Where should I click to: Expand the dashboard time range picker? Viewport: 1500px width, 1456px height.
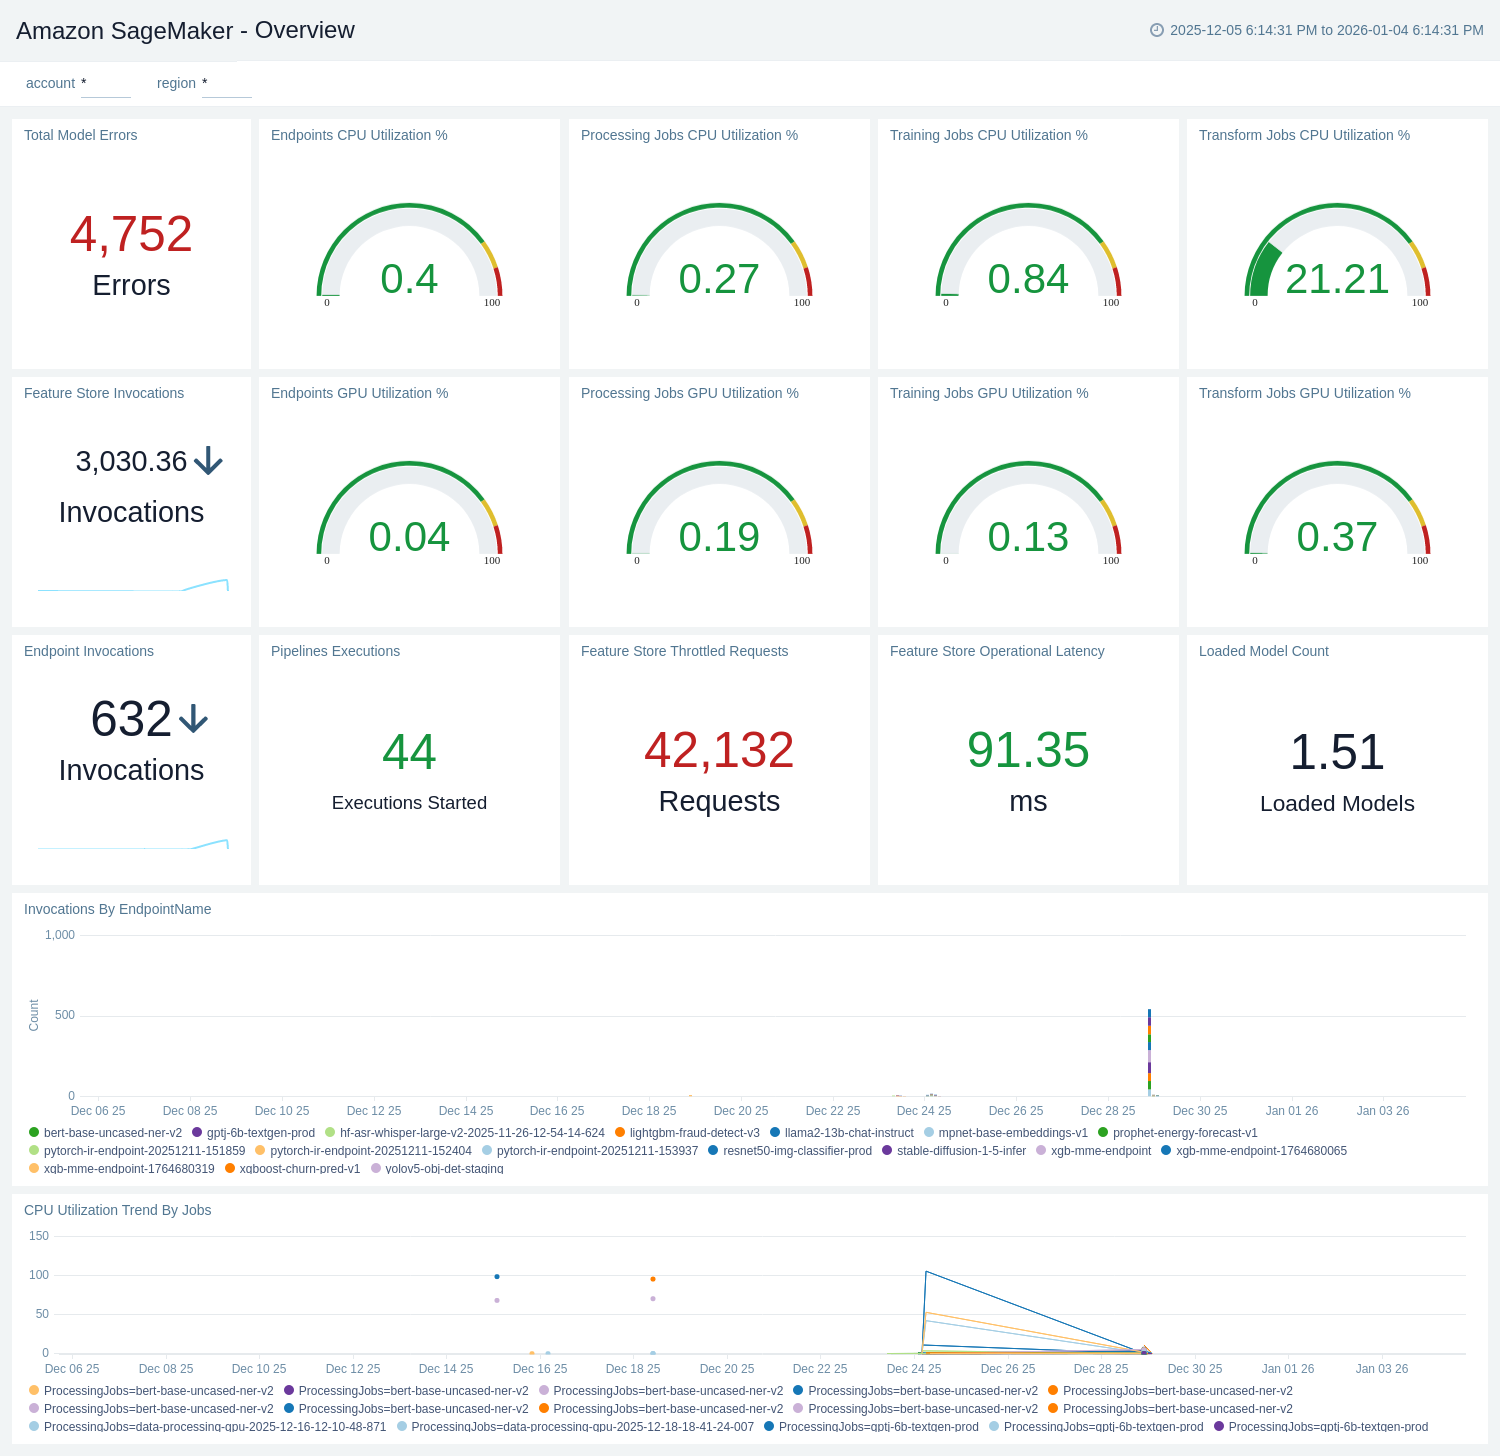click(1326, 30)
